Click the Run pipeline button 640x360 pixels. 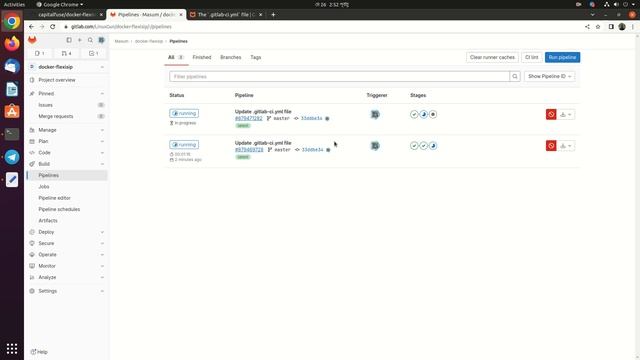pos(562,57)
